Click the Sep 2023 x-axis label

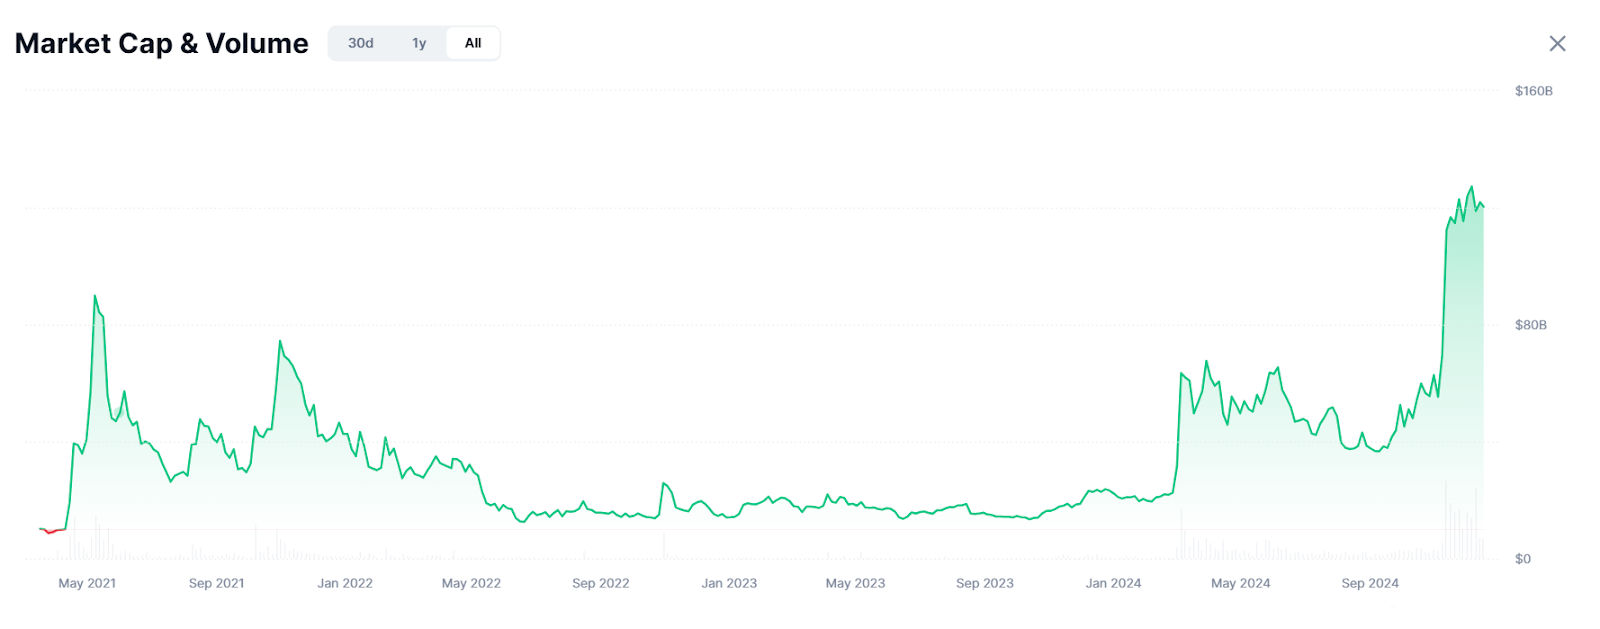coord(984,583)
